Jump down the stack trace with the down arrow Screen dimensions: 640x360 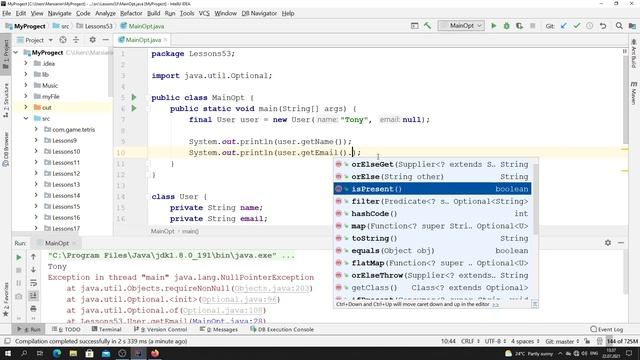click(33, 270)
